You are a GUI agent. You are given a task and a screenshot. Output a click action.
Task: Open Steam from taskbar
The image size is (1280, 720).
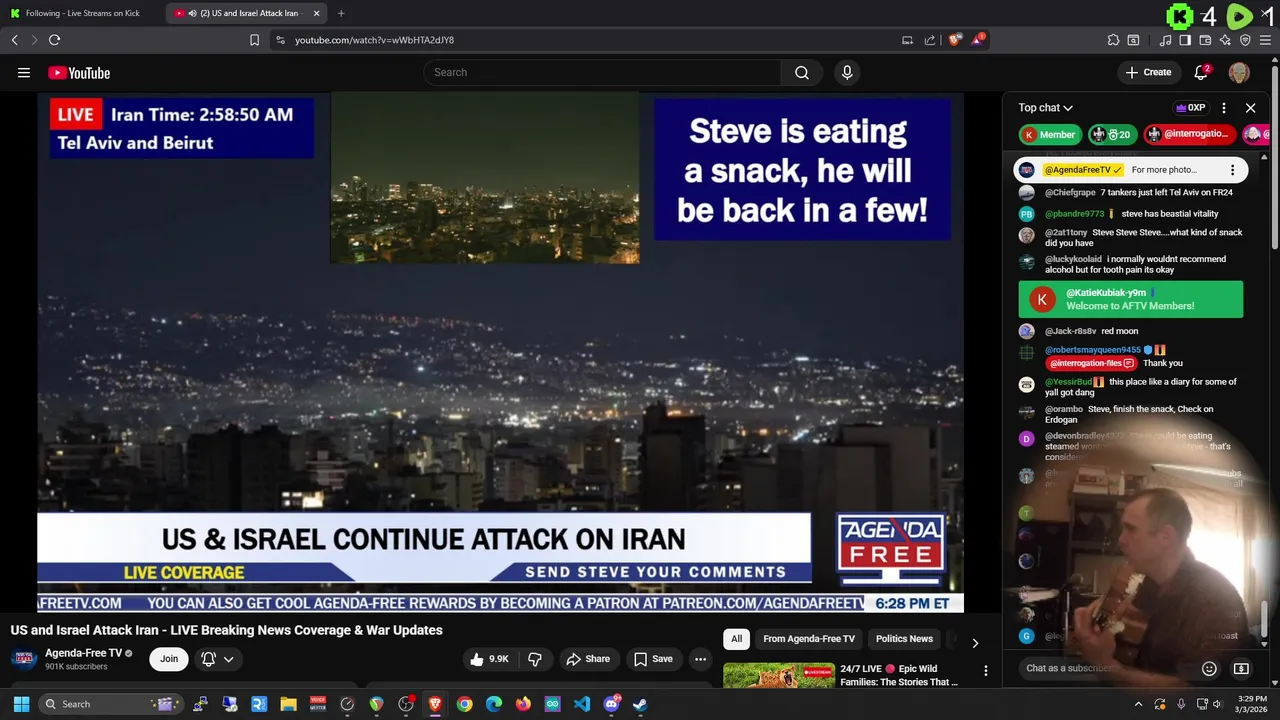(640, 704)
